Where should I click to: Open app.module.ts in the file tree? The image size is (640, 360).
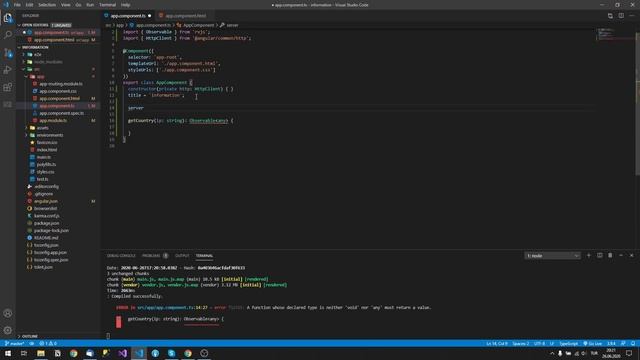53,120
